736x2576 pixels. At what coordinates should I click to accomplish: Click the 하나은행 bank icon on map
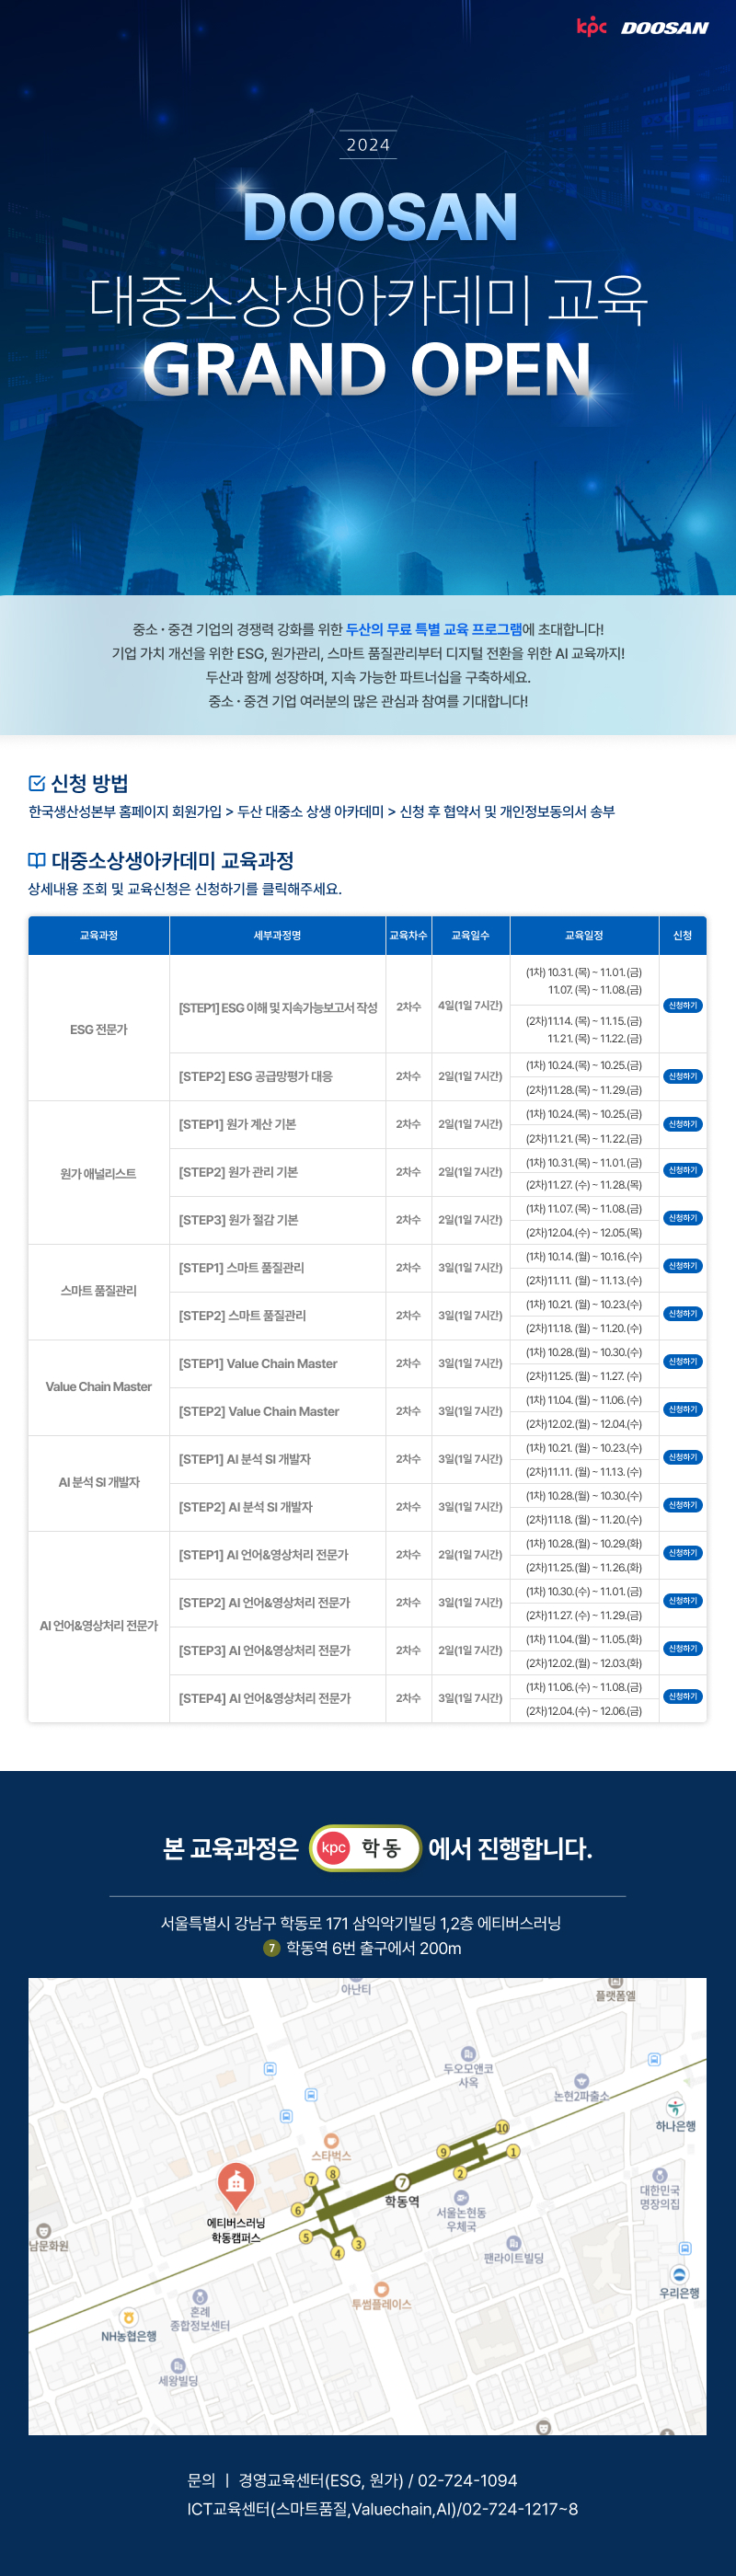[x=676, y=2107]
